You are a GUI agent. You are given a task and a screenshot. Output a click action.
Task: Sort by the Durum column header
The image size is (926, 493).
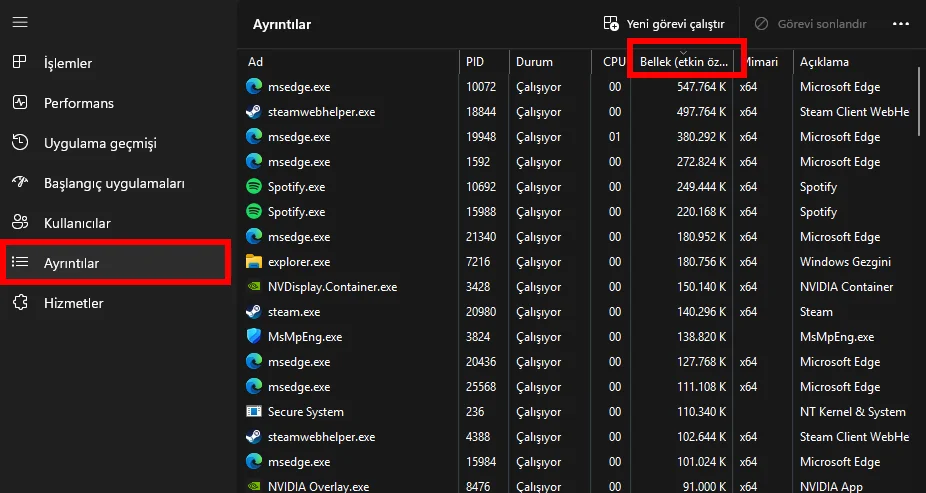pyautogui.click(x=550, y=61)
